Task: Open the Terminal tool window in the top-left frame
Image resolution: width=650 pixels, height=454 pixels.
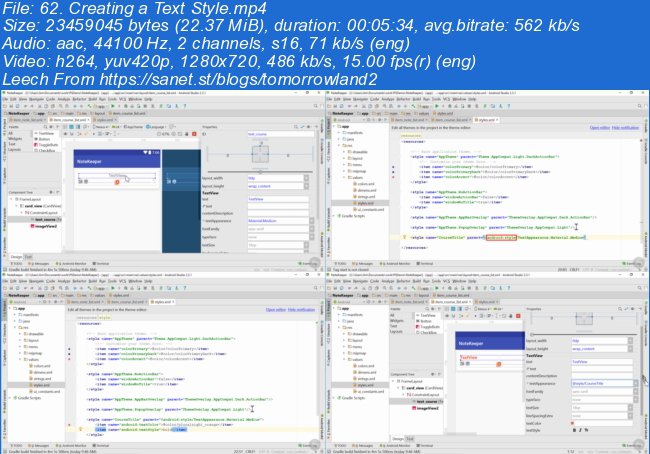Action: [x=101, y=264]
